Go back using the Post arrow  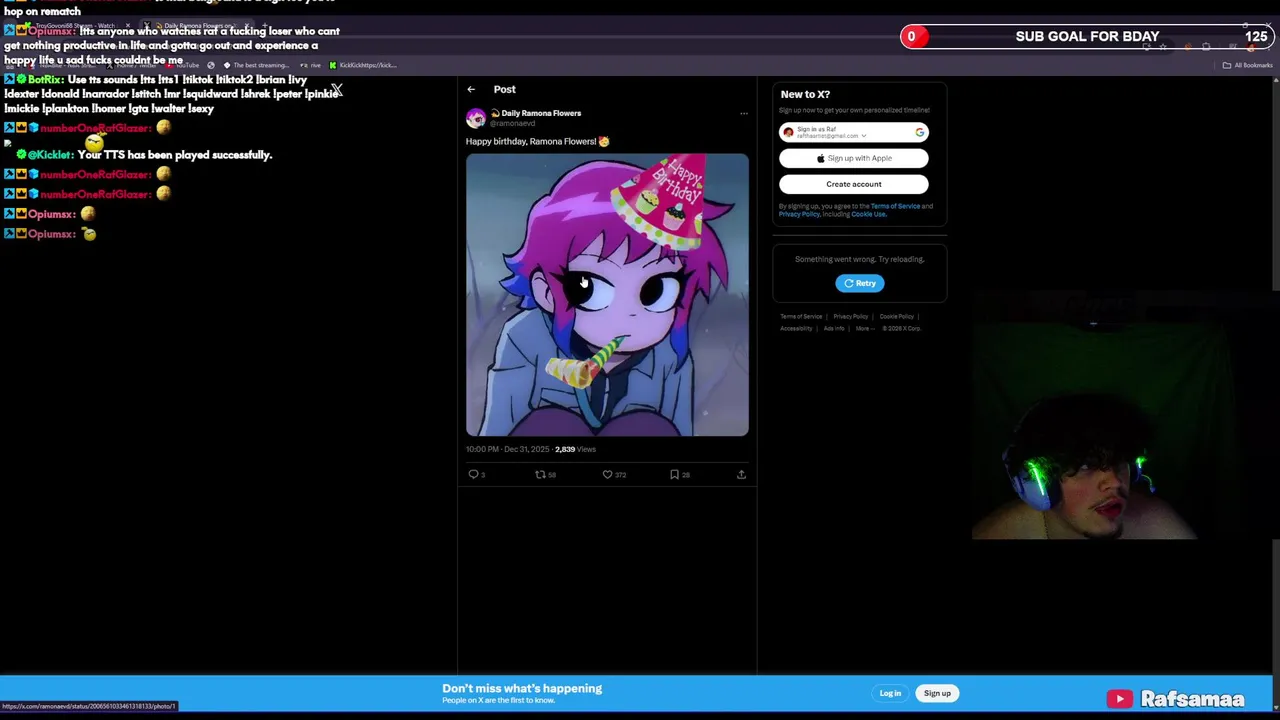[x=471, y=89]
